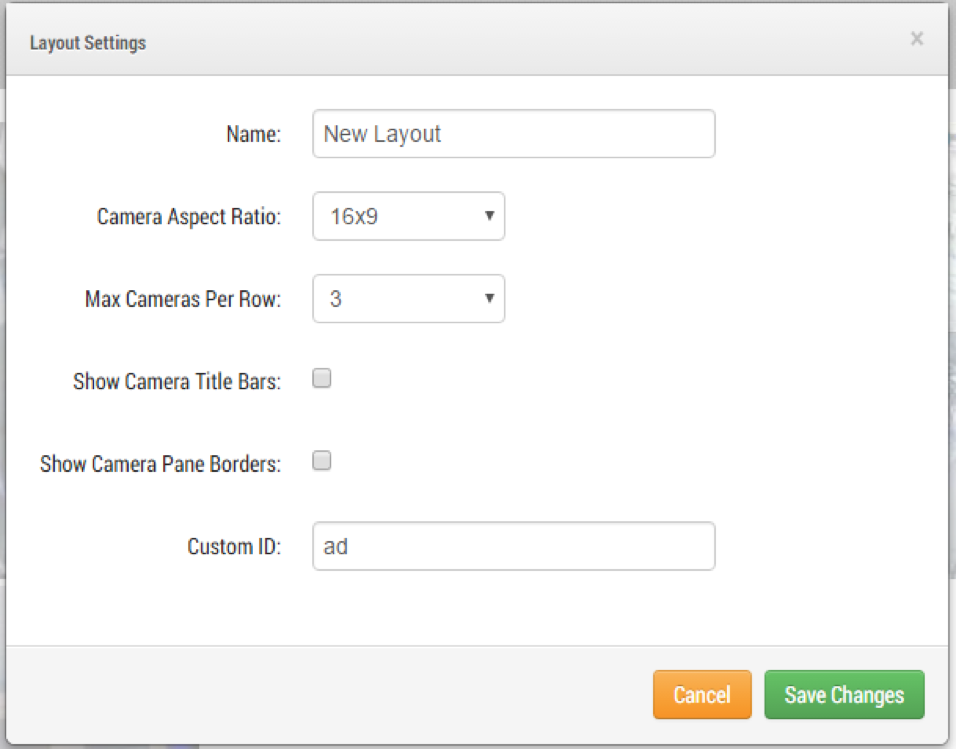Toggle the camera pane borders checkbox
Viewport: 956px width, 749px height.
(x=321, y=461)
